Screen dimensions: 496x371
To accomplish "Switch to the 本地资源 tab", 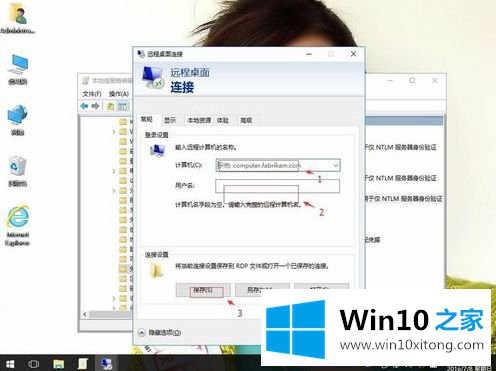I will pos(199,120).
